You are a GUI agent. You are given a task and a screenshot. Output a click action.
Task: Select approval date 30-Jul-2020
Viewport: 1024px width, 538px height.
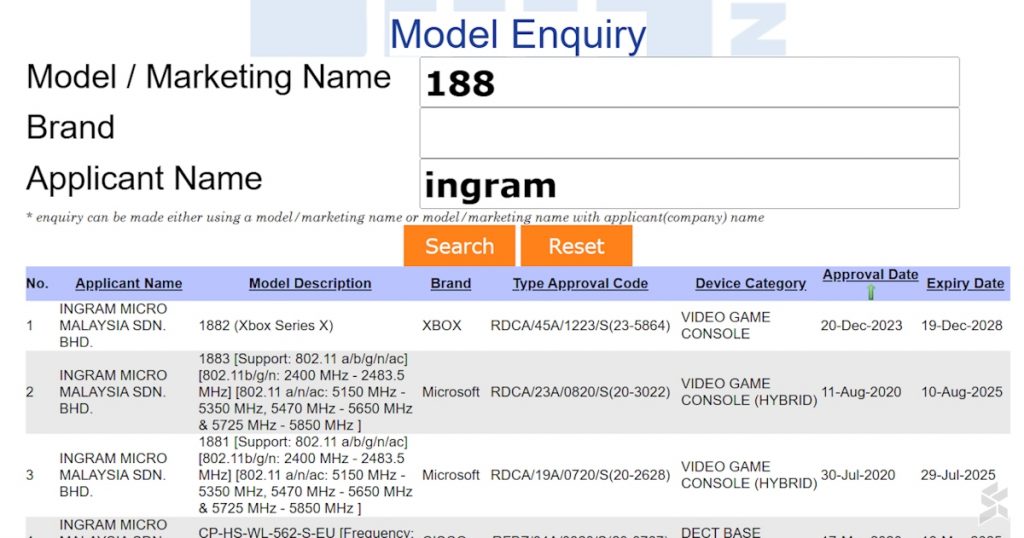pyautogui.click(x=857, y=475)
